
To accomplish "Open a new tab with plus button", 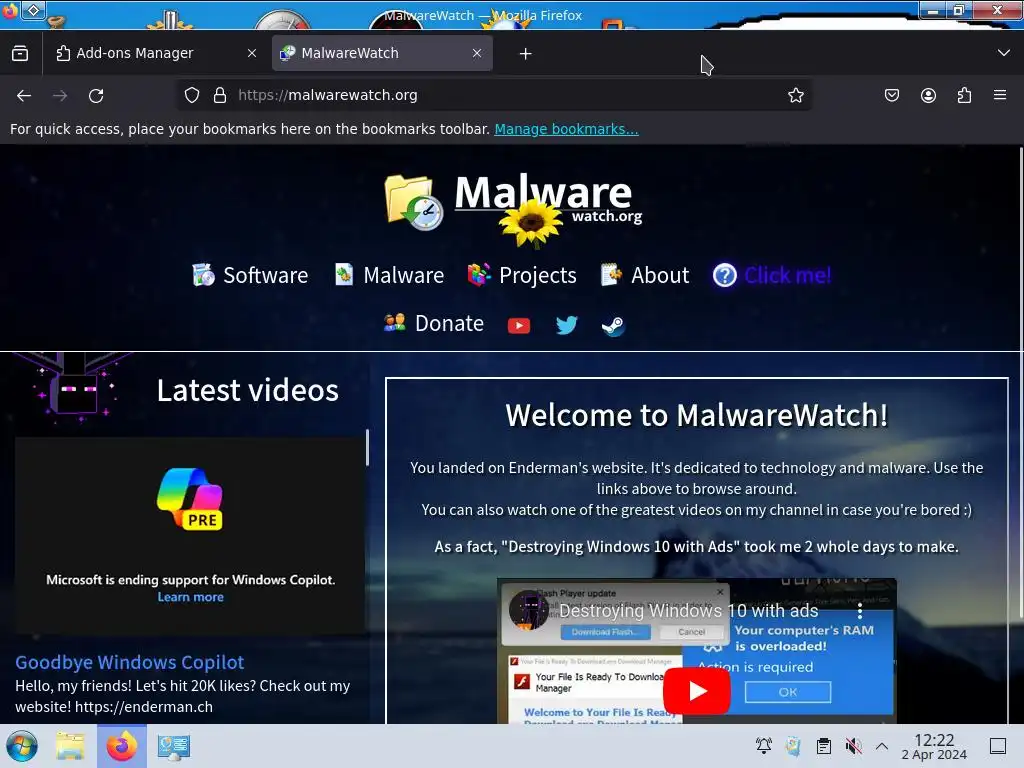I will tap(525, 54).
